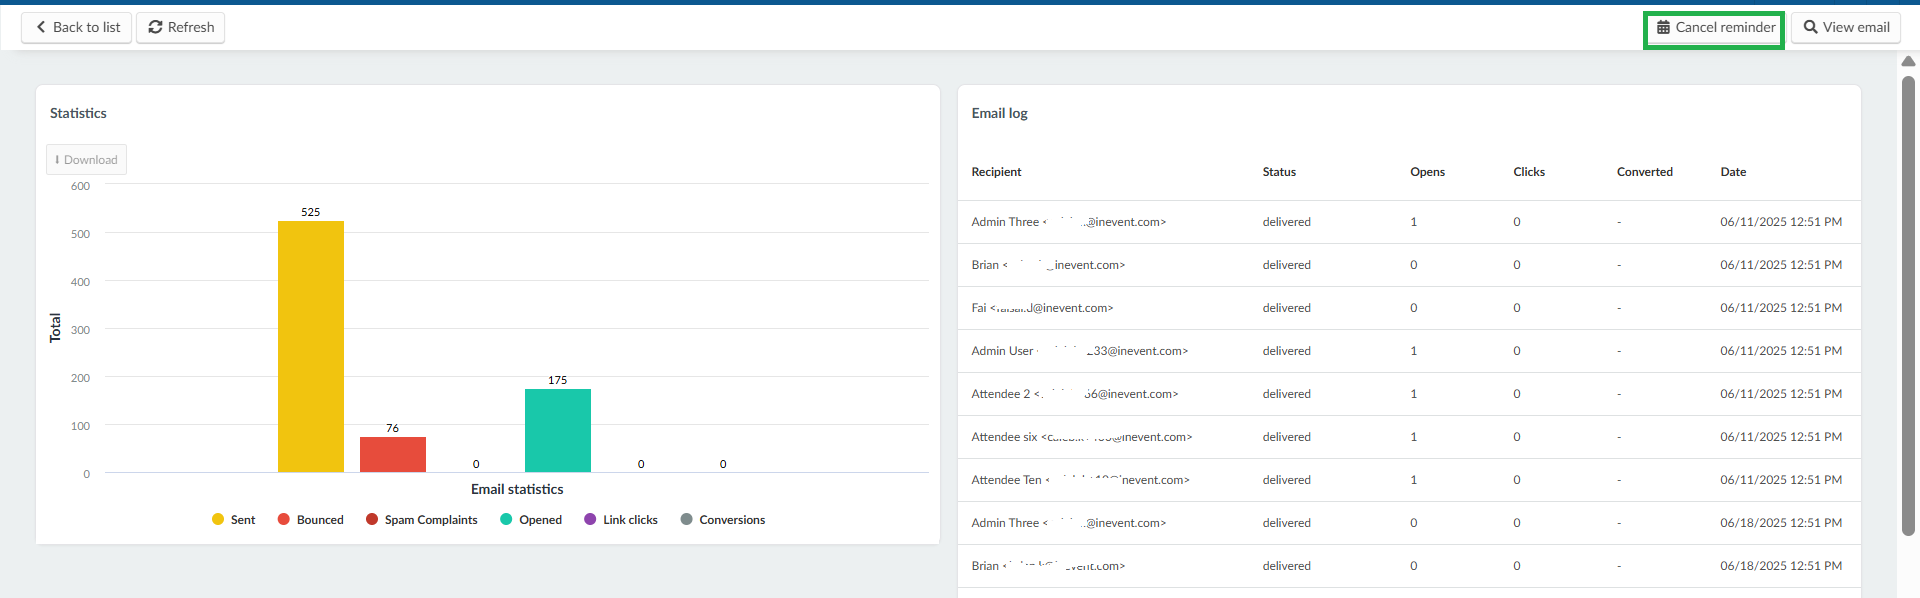The image size is (1920, 598).
Task: Click delivered status in Attendee 2 row
Action: [x=1286, y=394]
